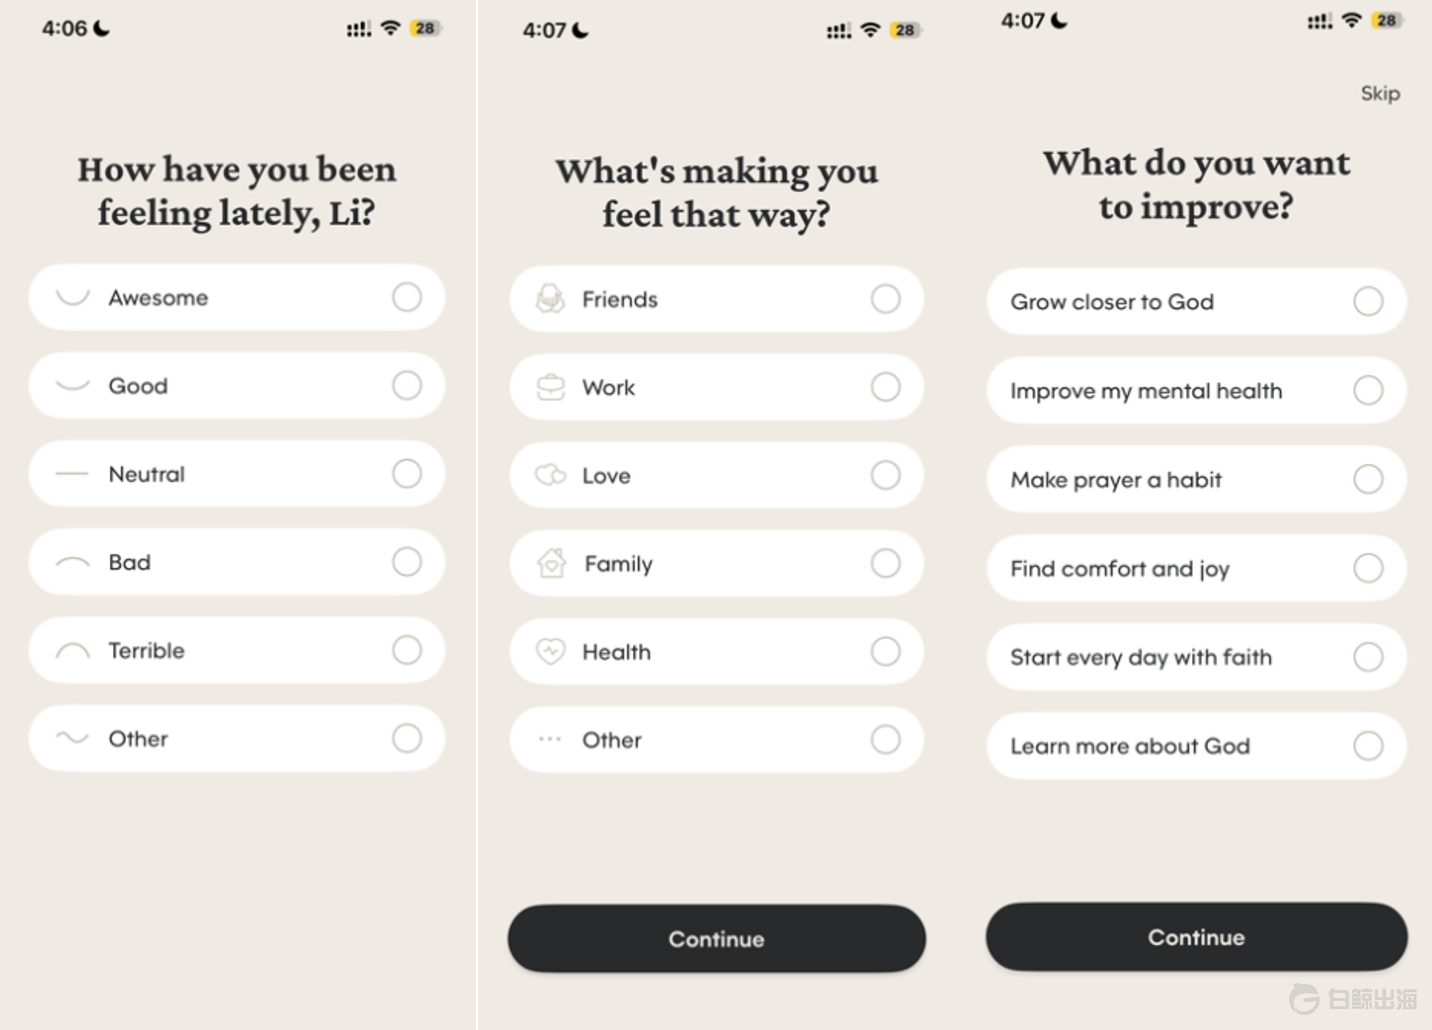Tap the frown icon beside Terrible
The image size is (1432, 1030).
(72, 651)
